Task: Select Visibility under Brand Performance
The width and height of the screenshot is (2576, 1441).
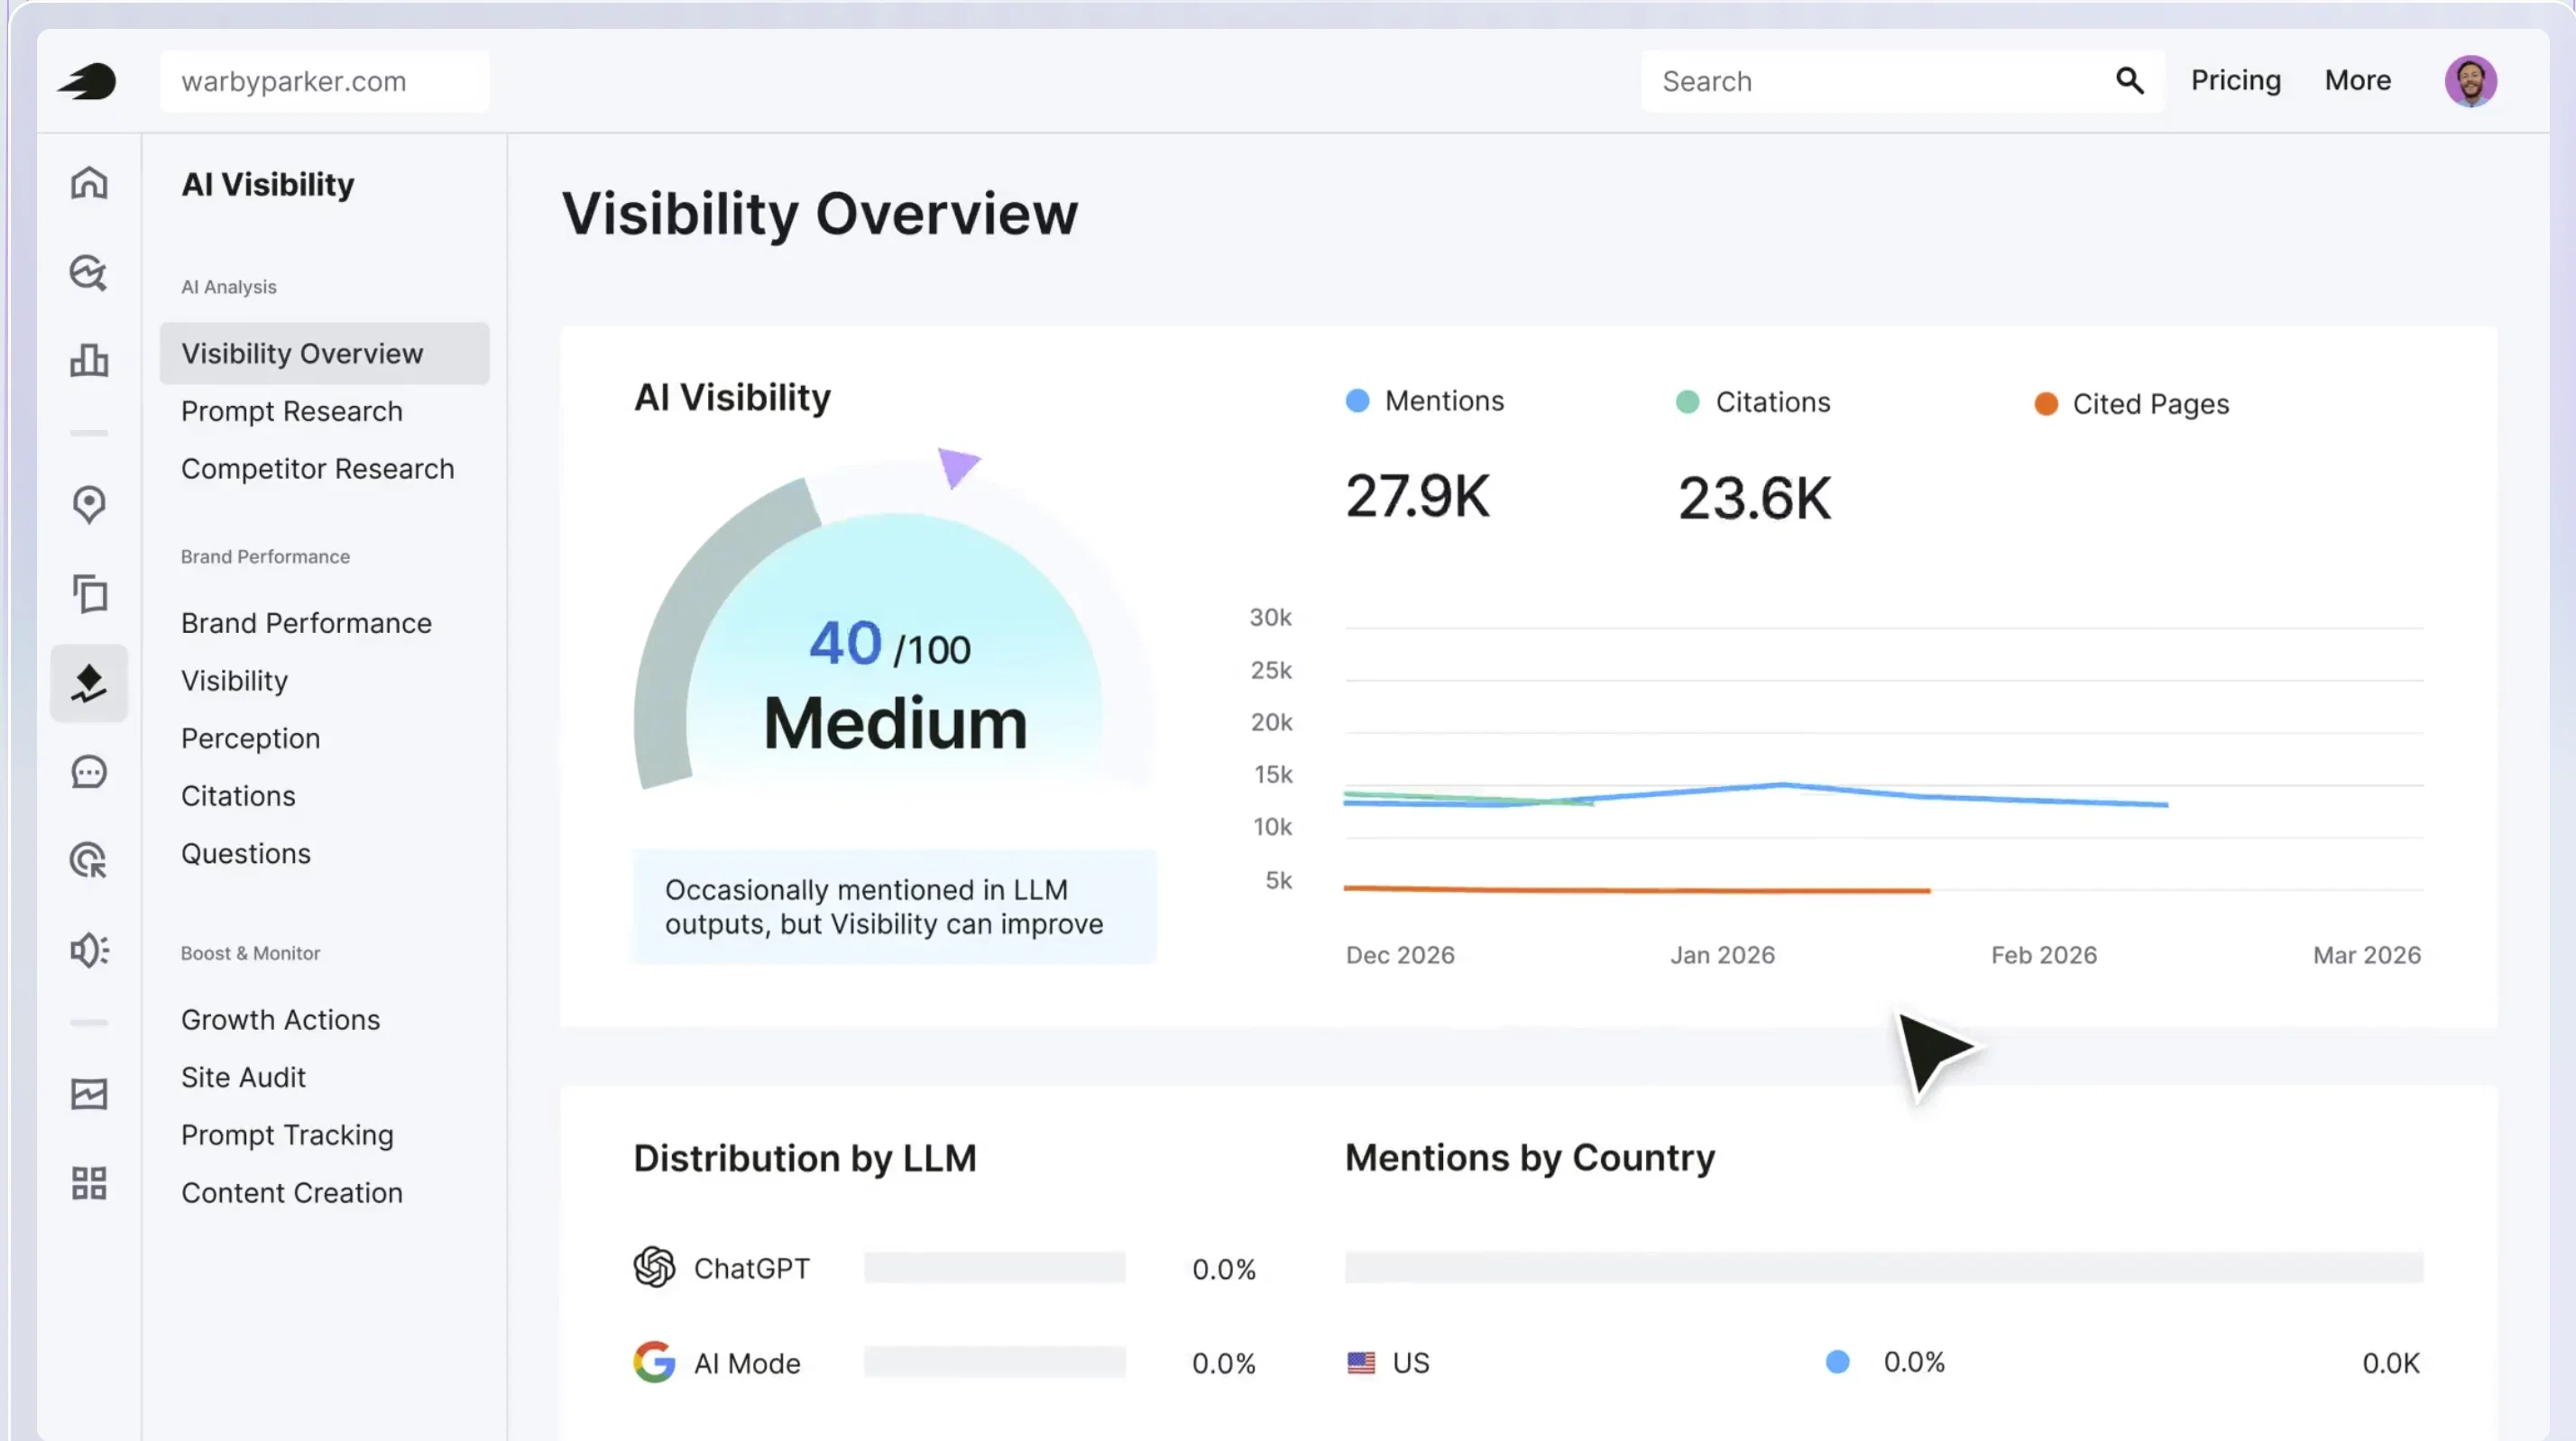Action: pos(235,681)
